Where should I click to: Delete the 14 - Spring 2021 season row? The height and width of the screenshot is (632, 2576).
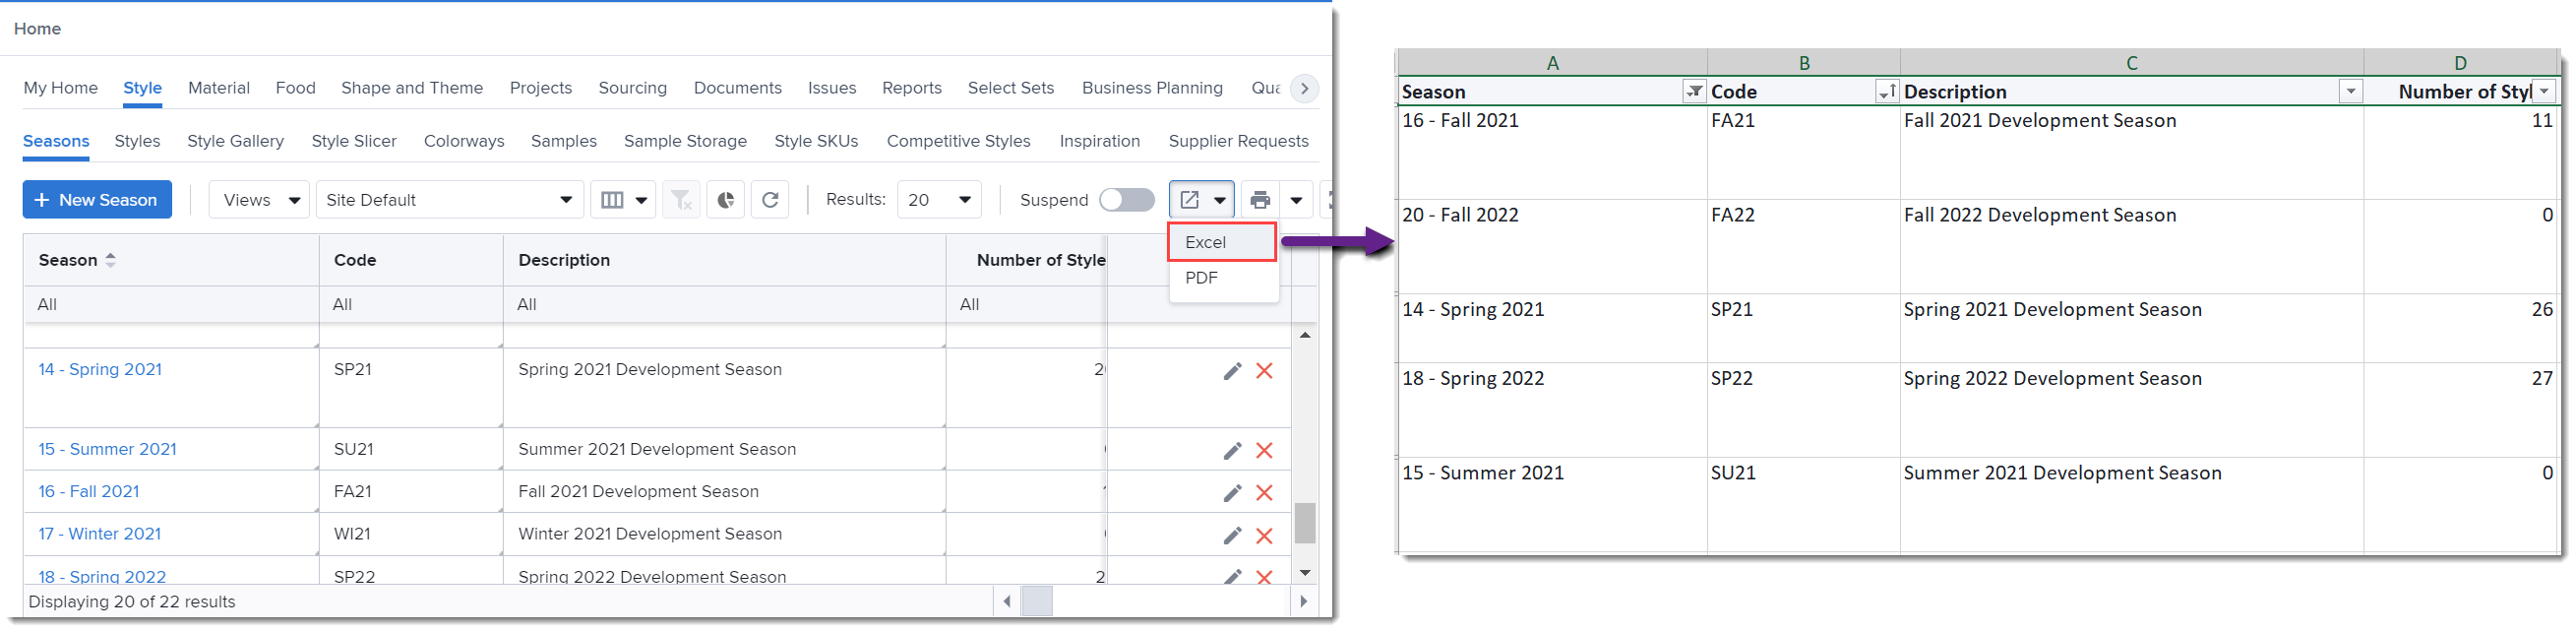point(1264,371)
